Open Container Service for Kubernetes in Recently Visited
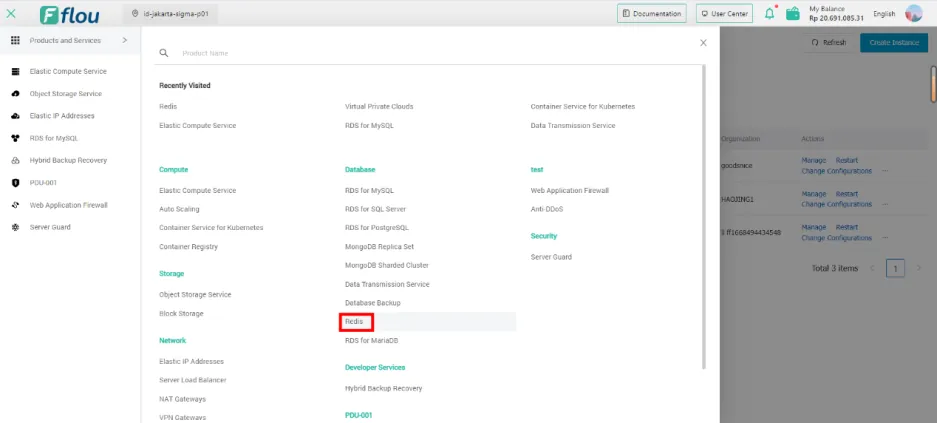The height and width of the screenshot is (423, 937). (x=583, y=106)
